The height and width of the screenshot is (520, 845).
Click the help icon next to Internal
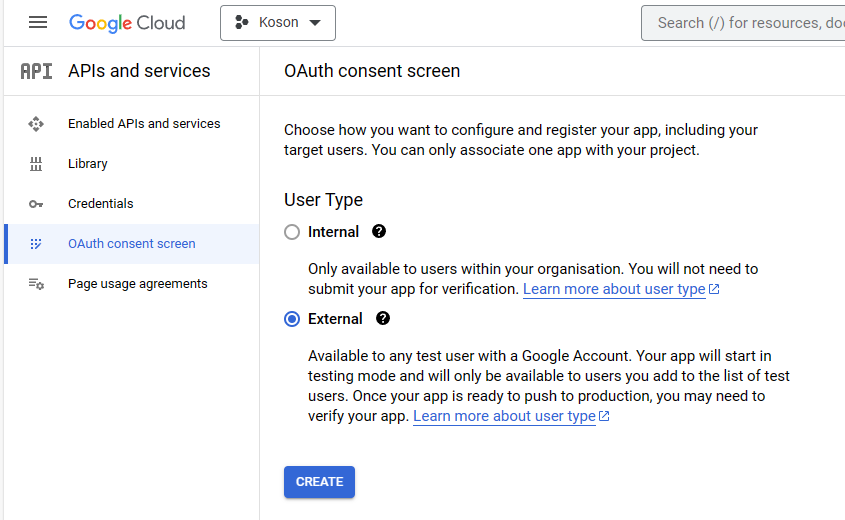pyautogui.click(x=379, y=231)
